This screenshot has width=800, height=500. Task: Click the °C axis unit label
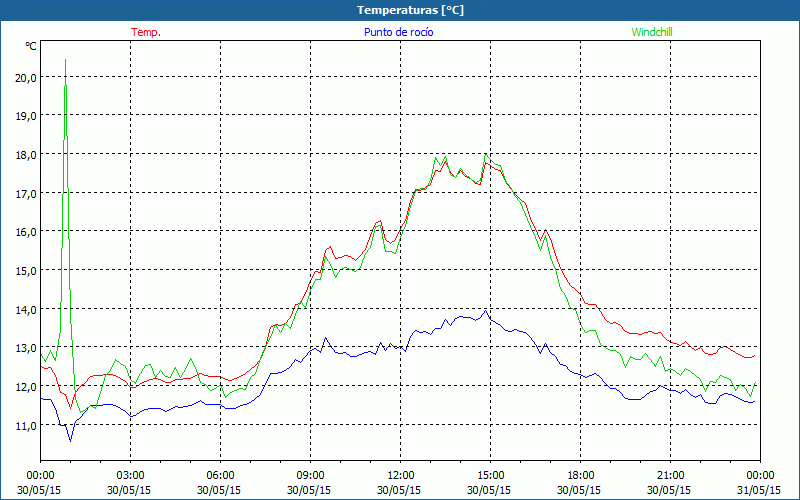point(31,46)
